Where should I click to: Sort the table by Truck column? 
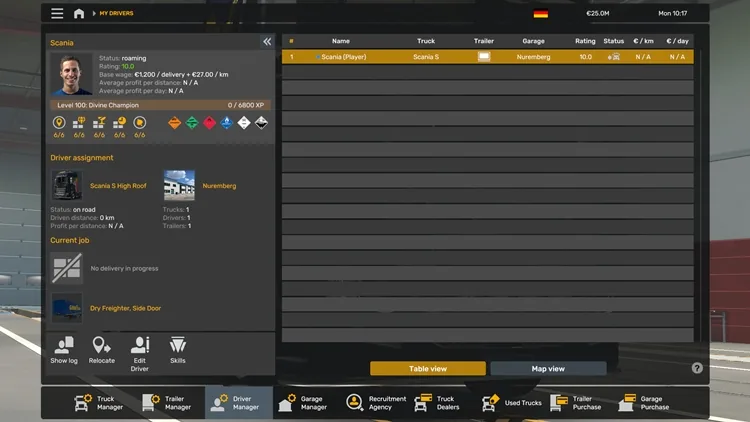(426, 41)
